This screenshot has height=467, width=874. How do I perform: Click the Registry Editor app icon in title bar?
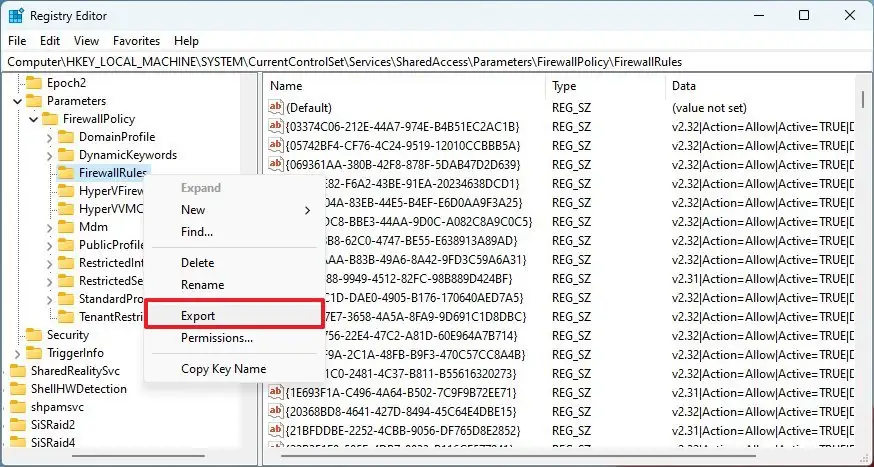tap(16, 15)
